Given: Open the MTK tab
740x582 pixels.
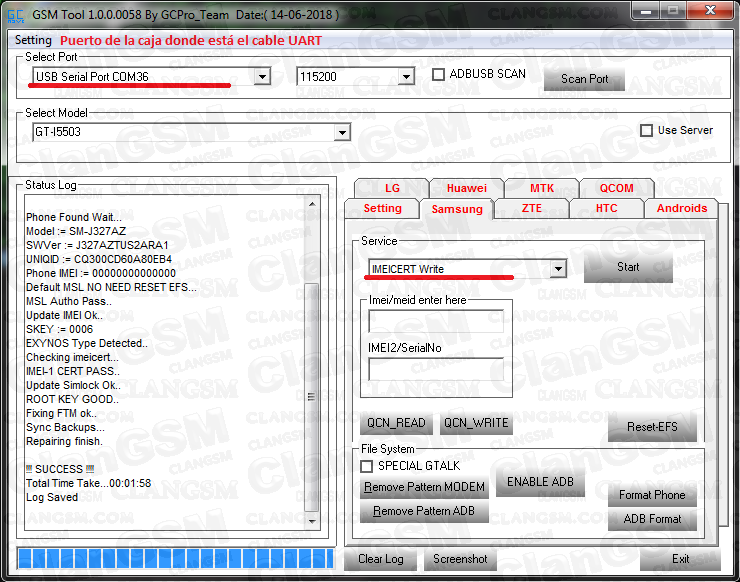Looking at the screenshot, I should (x=542, y=188).
